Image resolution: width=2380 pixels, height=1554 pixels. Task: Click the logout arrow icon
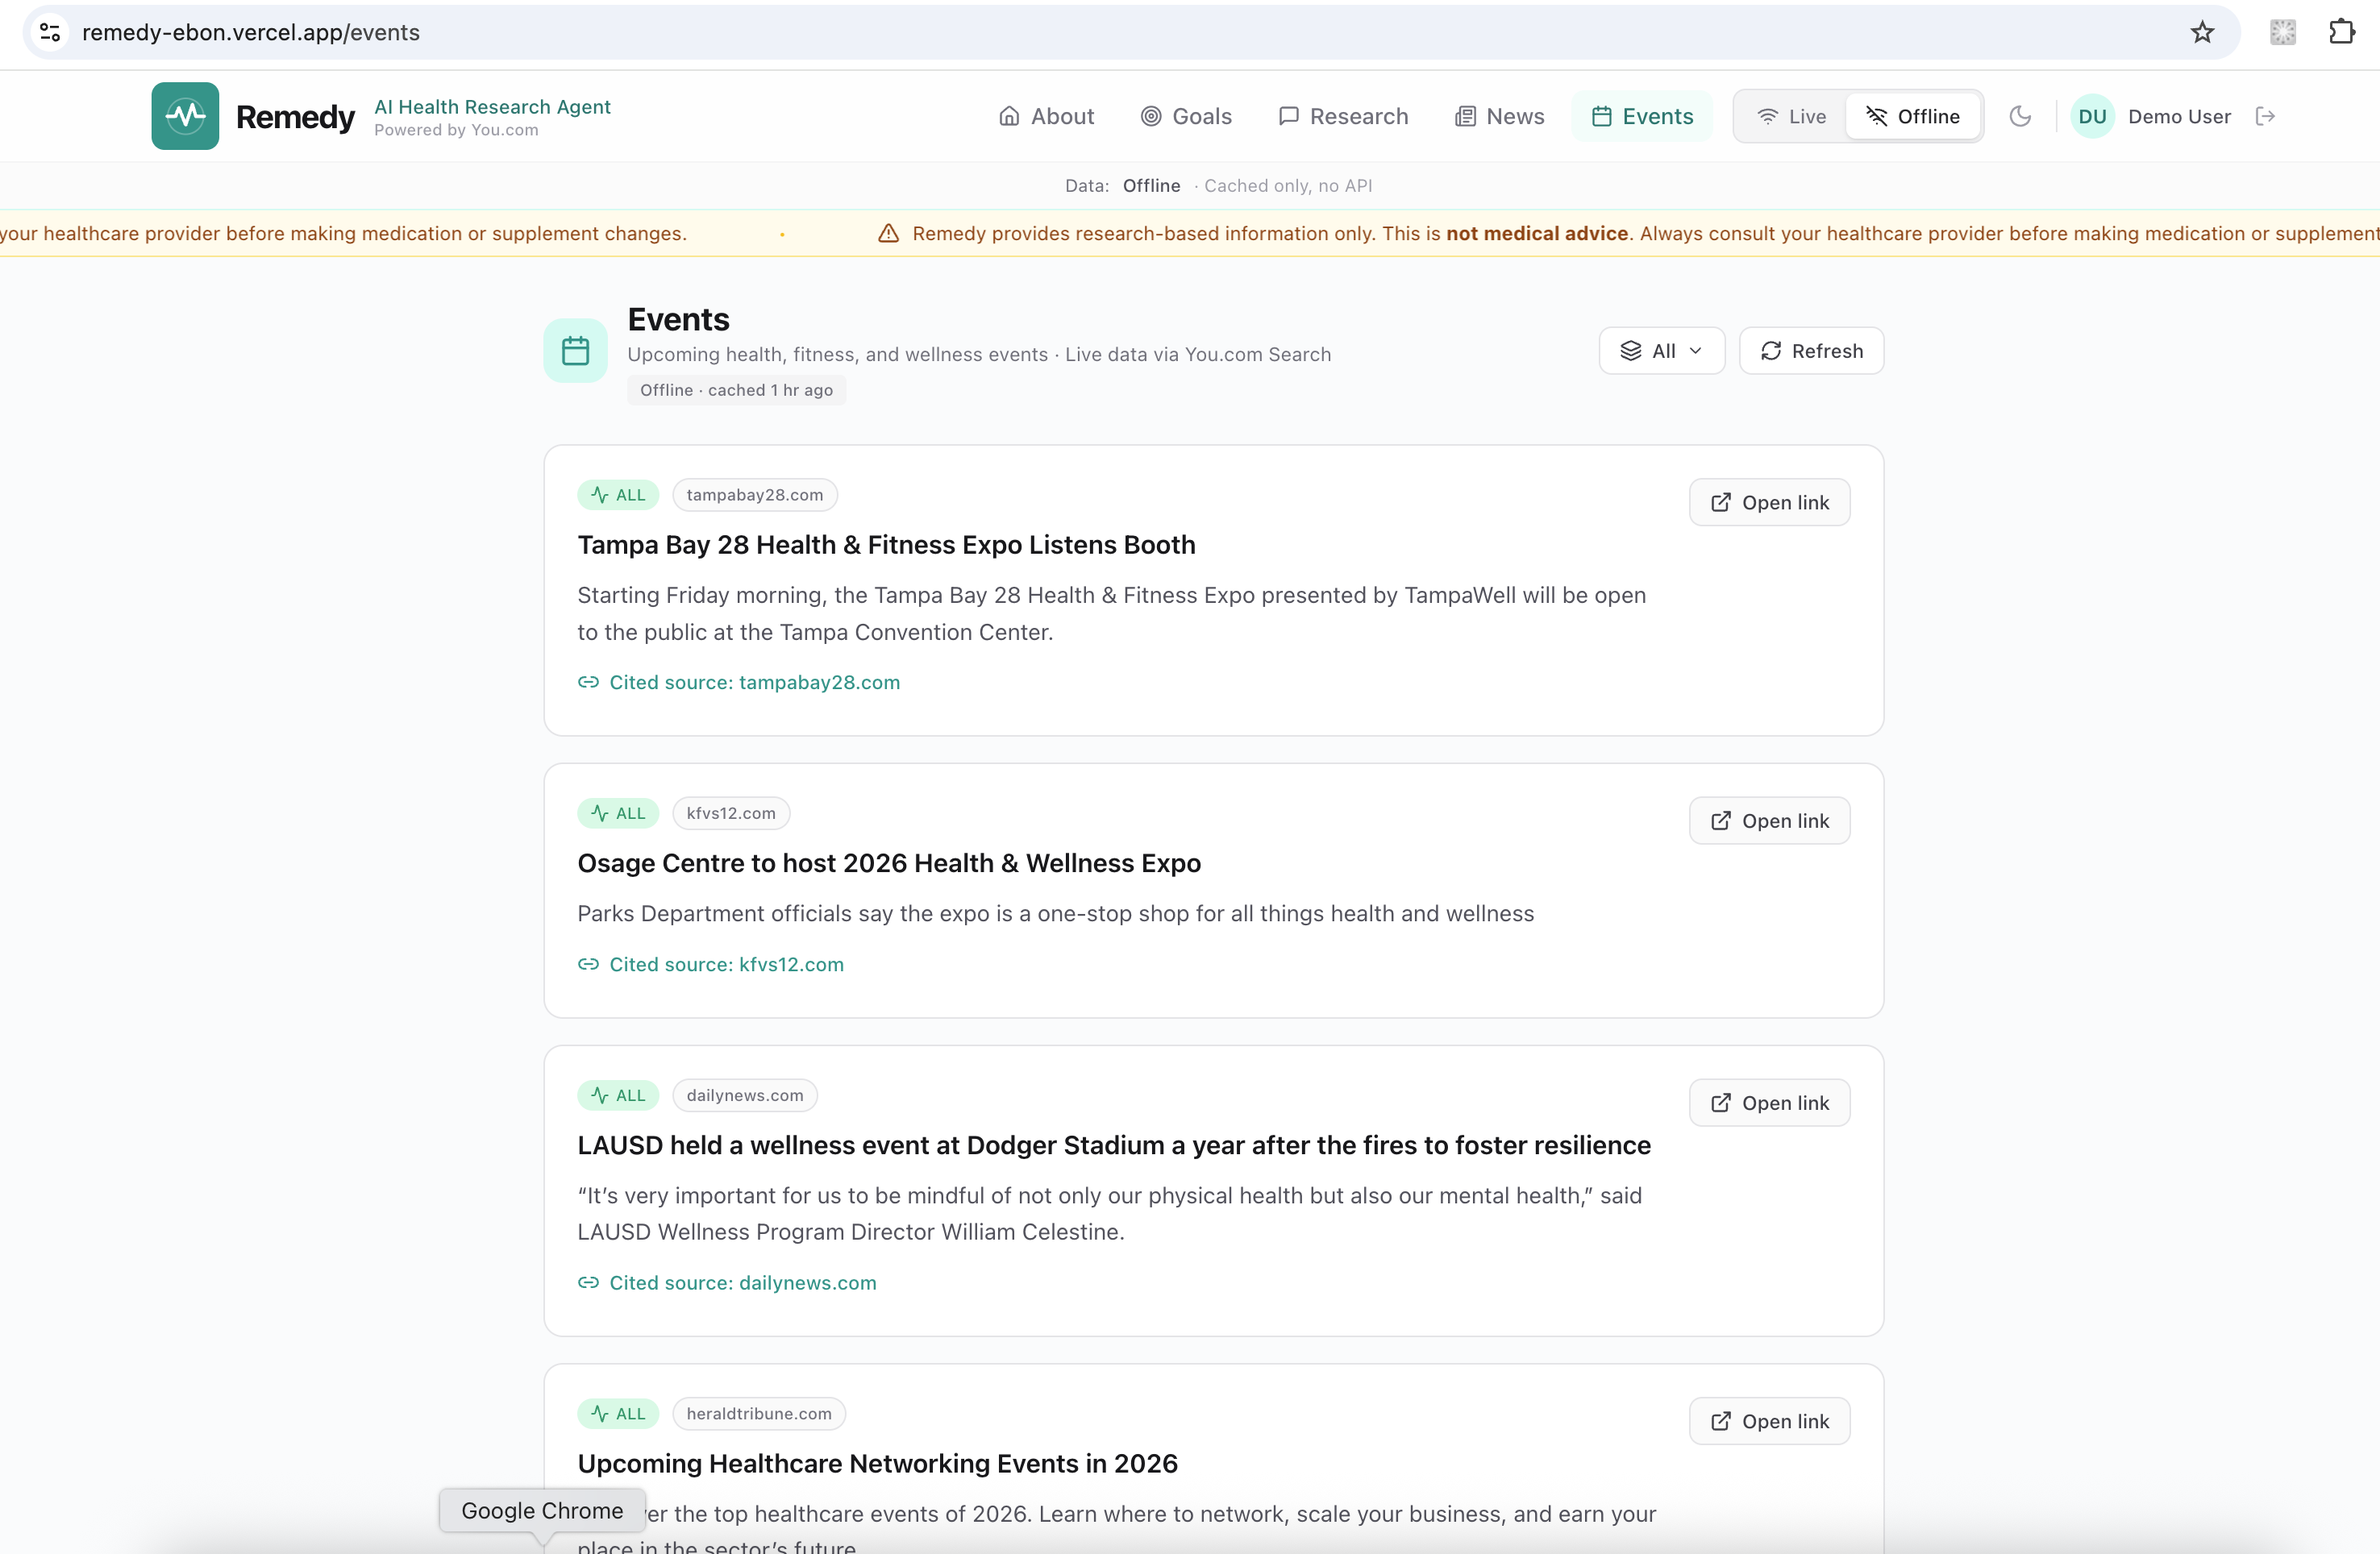(x=2265, y=116)
